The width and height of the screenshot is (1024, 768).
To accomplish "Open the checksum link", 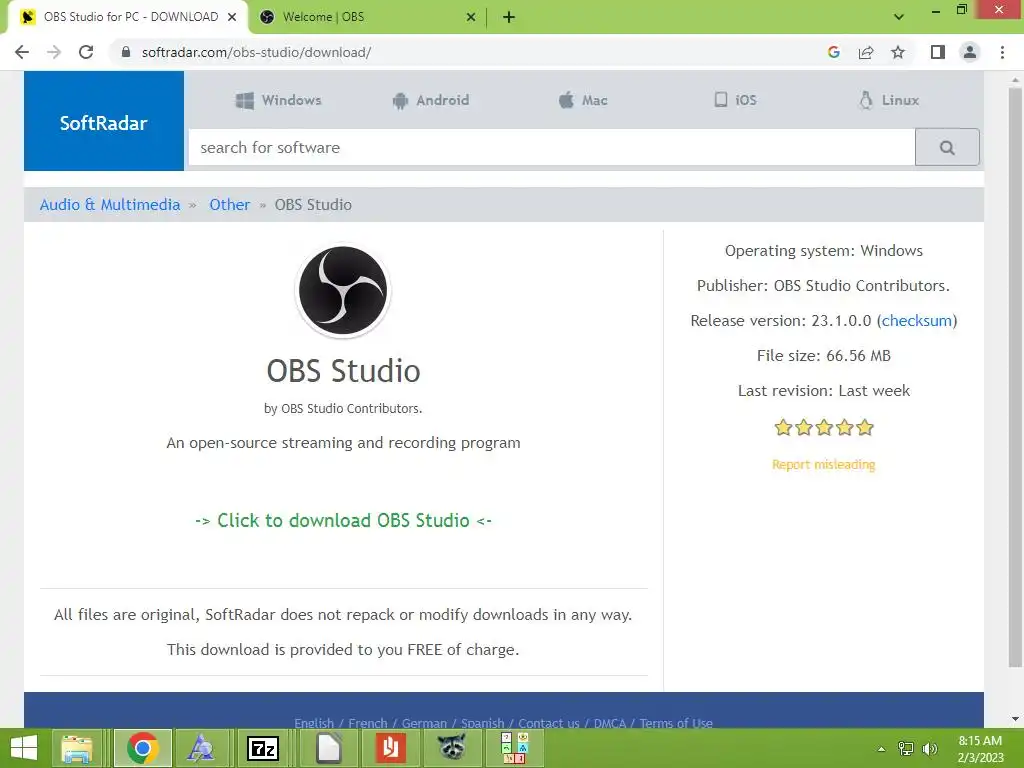I will 917,321.
